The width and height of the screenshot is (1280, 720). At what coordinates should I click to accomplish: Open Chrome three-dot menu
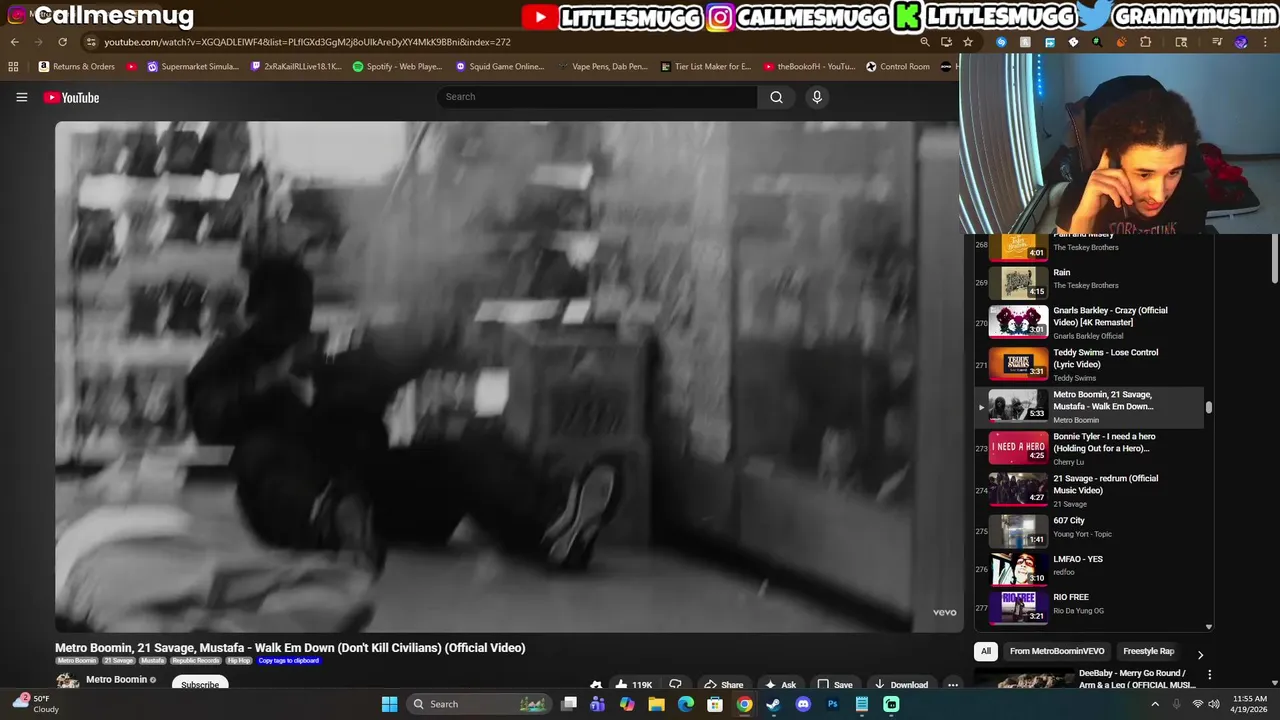[1266, 42]
